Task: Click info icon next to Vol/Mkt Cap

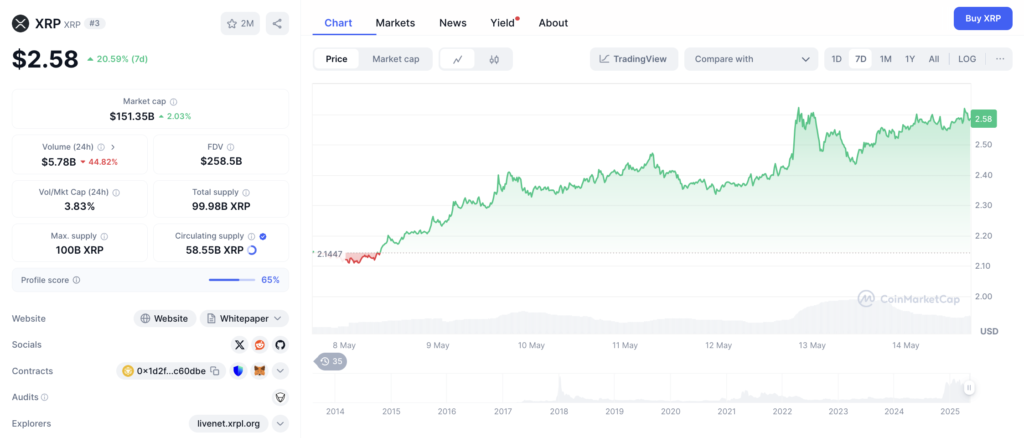Action: click(x=116, y=193)
